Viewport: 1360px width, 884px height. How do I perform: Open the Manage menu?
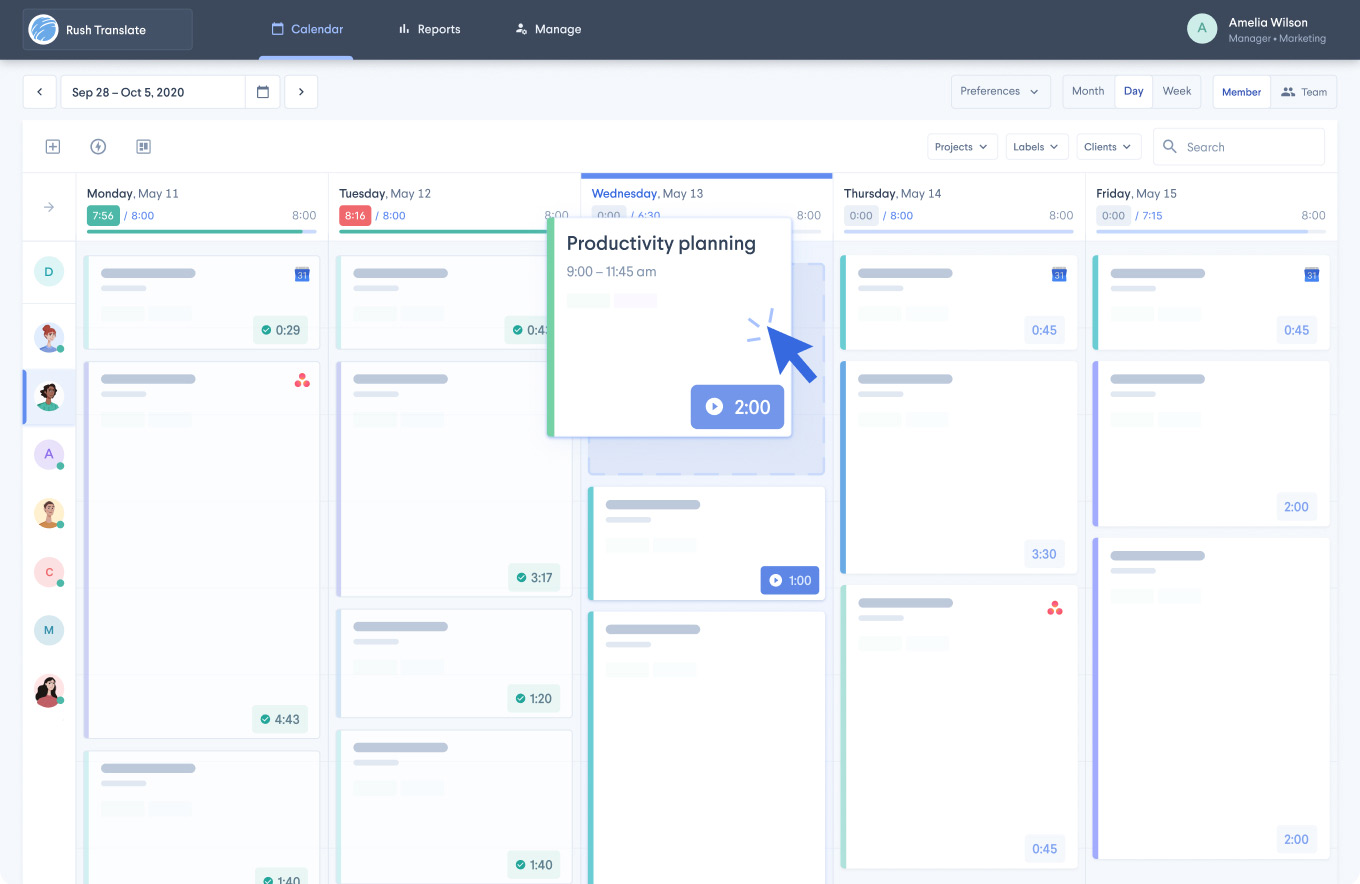[x=548, y=29]
